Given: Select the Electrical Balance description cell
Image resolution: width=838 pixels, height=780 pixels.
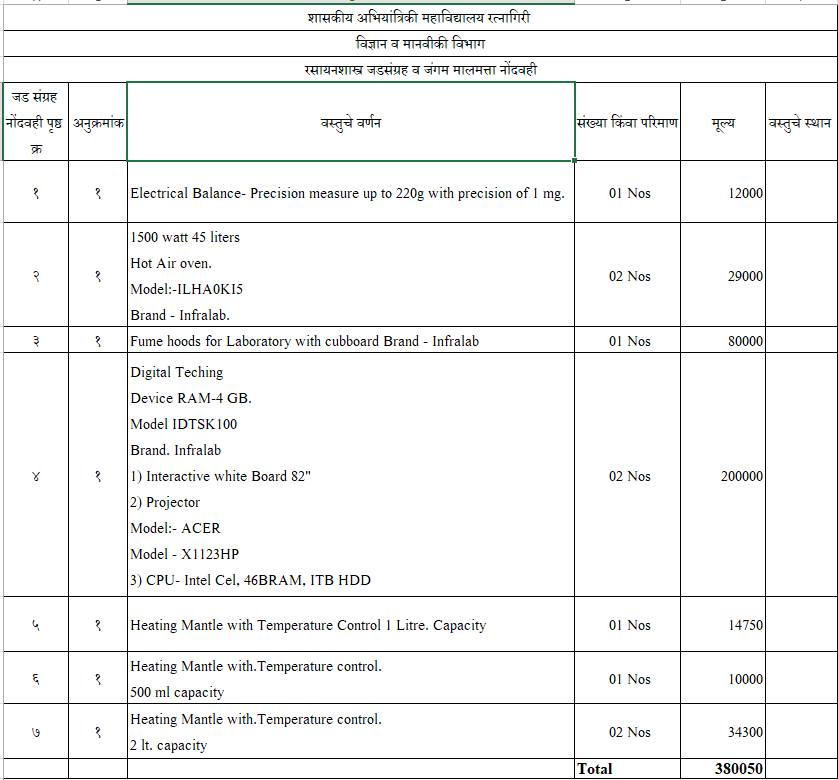Looking at the screenshot, I should point(350,193).
